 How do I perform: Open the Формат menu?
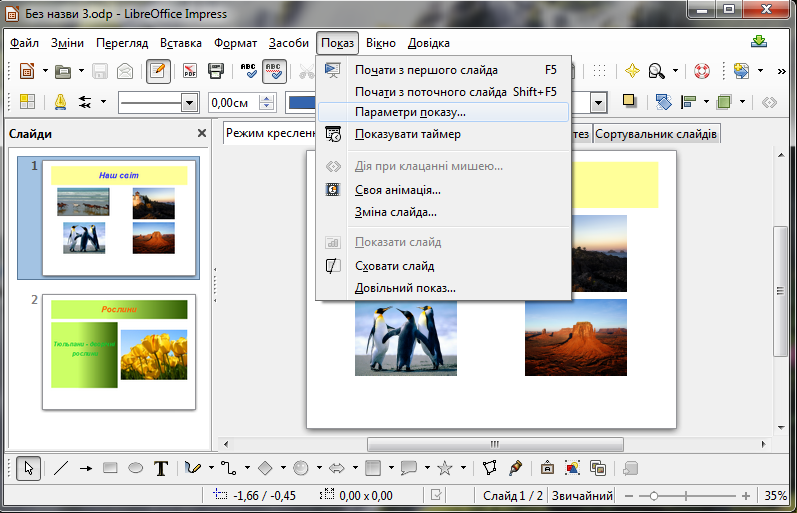tap(235, 43)
